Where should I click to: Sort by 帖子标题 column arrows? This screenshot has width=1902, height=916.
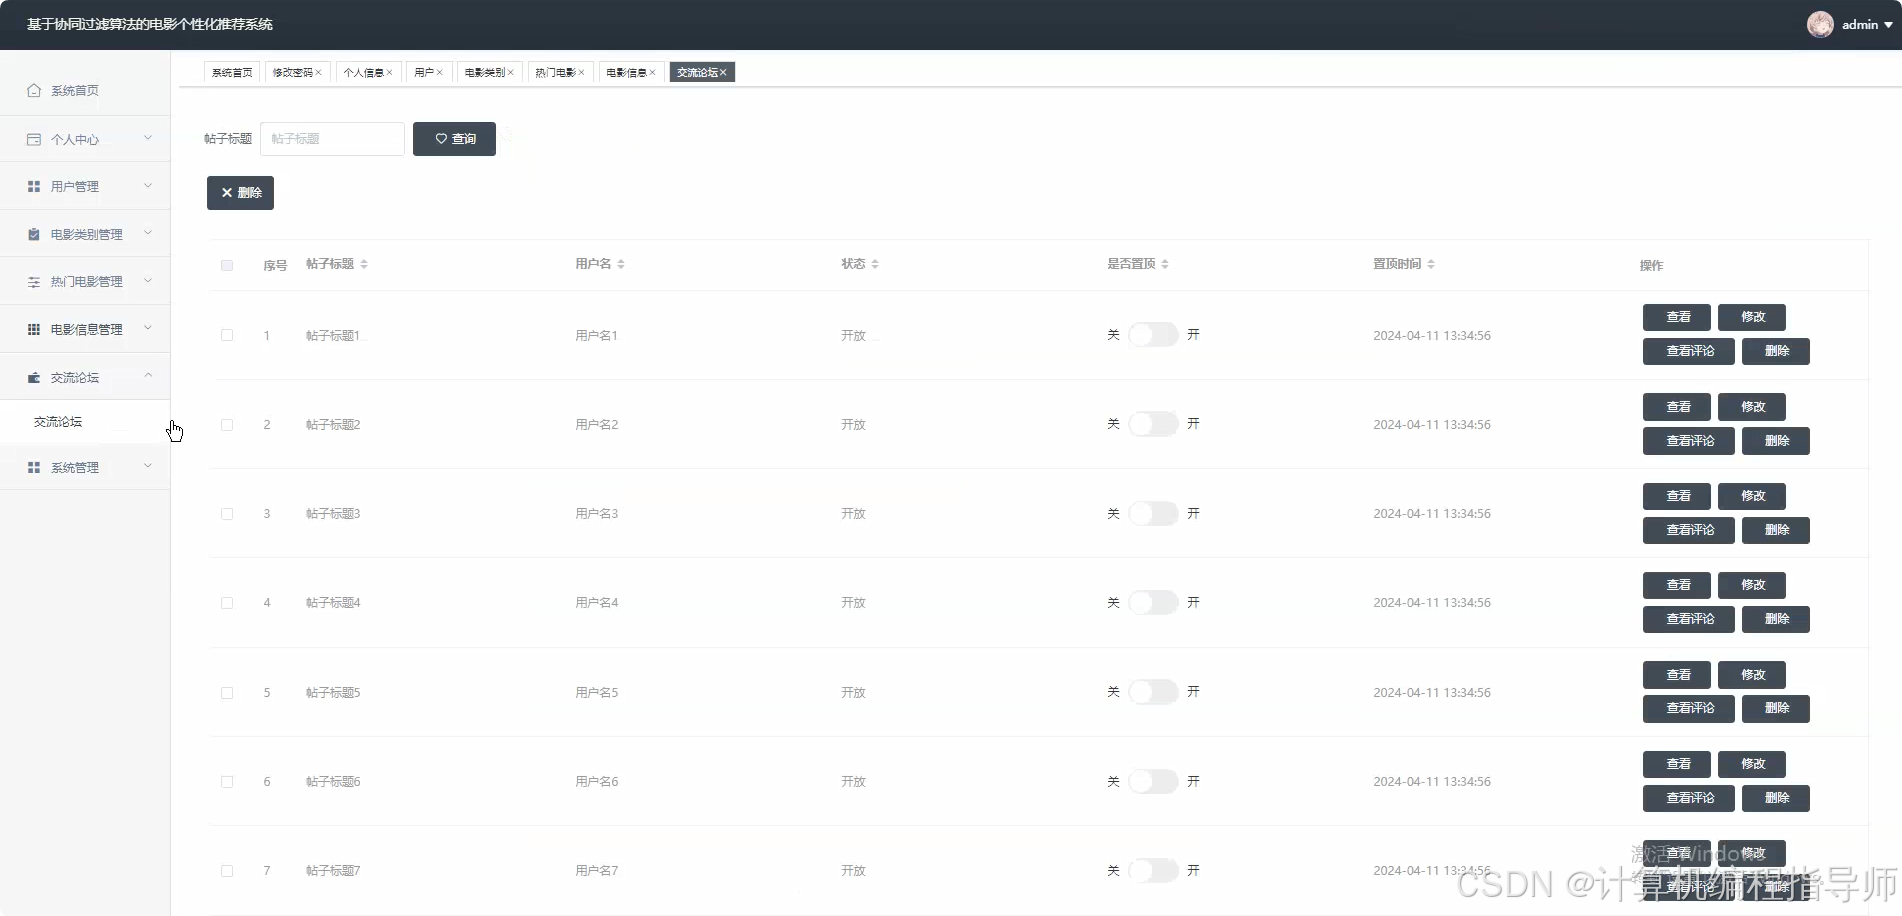coord(364,264)
